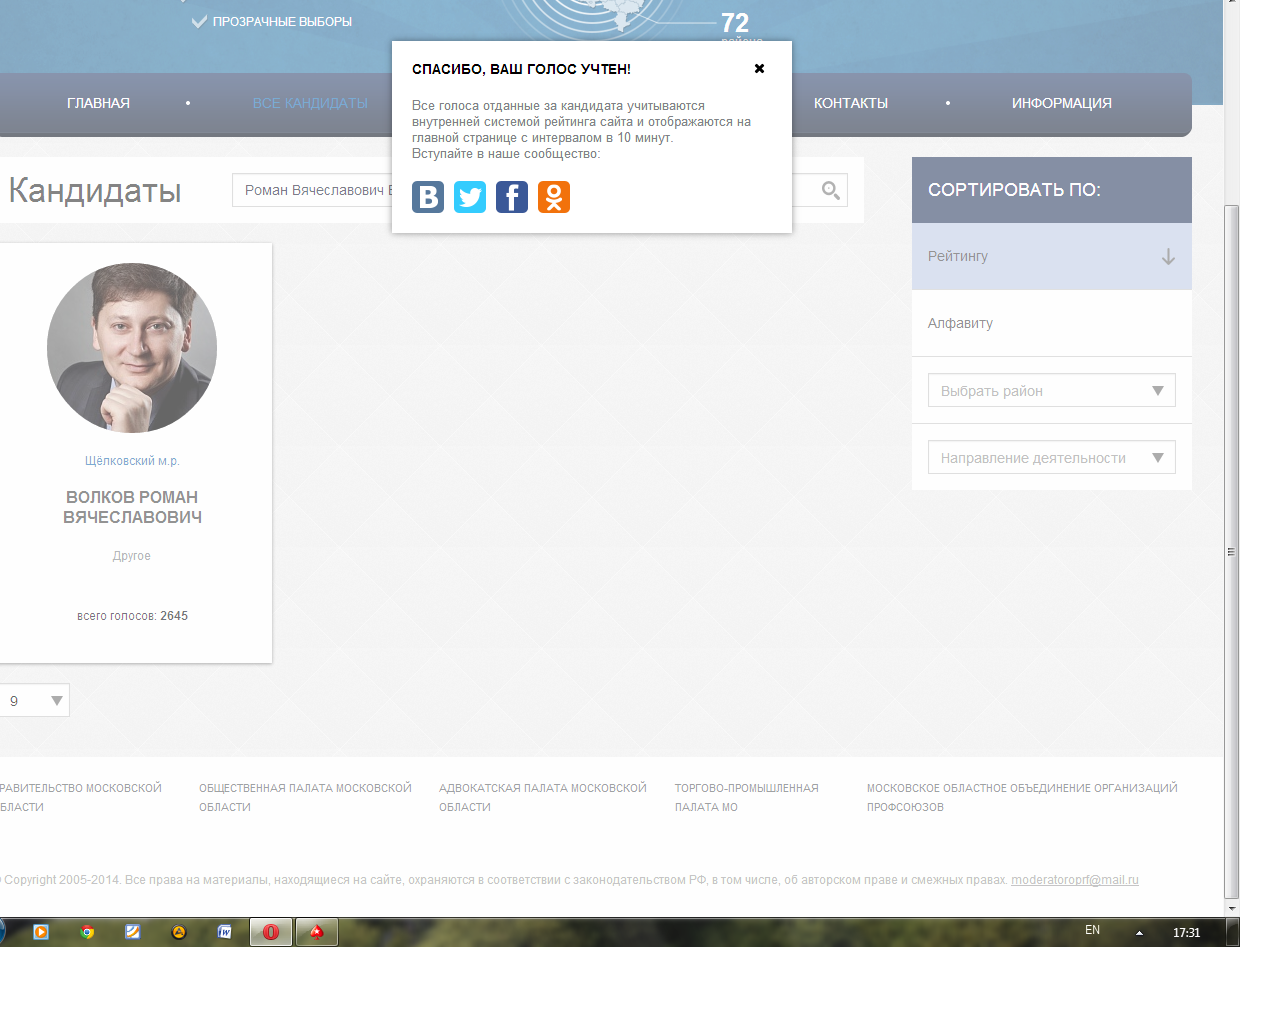The width and height of the screenshot is (1280, 1024).
Task: Click the candidate search magnifier icon
Action: (x=830, y=190)
